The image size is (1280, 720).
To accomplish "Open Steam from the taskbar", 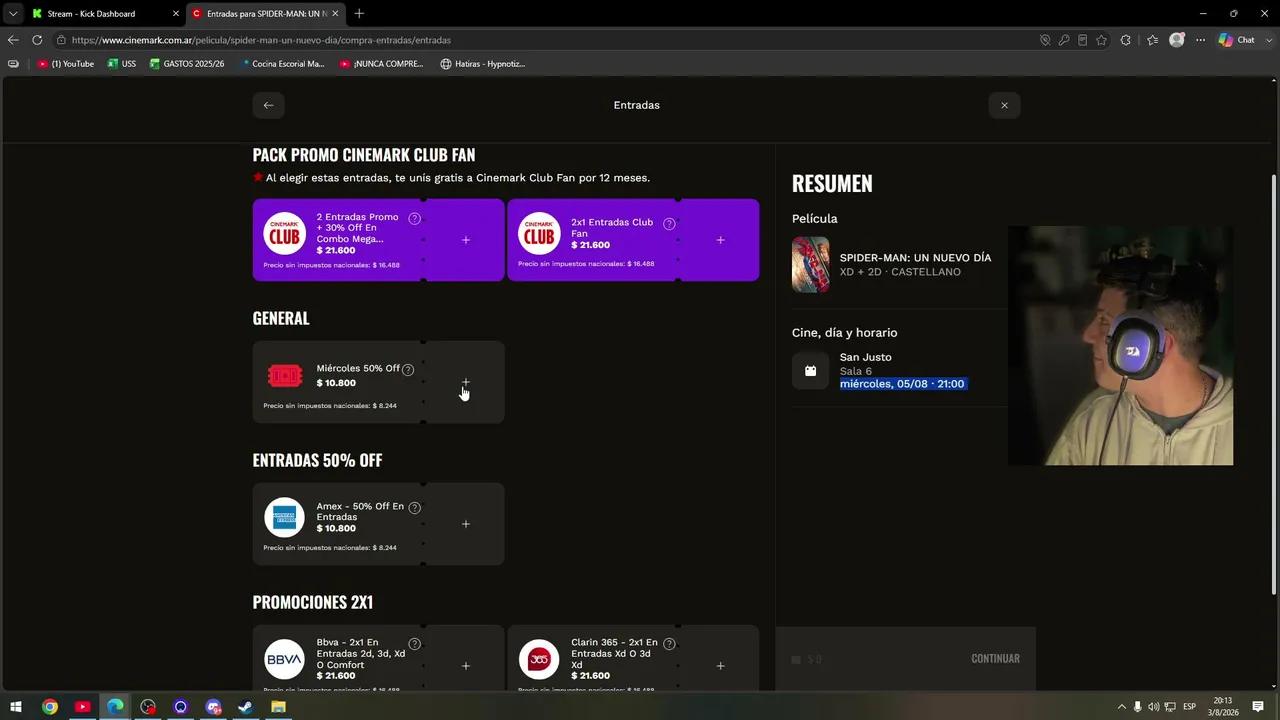I will pyautogui.click(x=245, y=707).
